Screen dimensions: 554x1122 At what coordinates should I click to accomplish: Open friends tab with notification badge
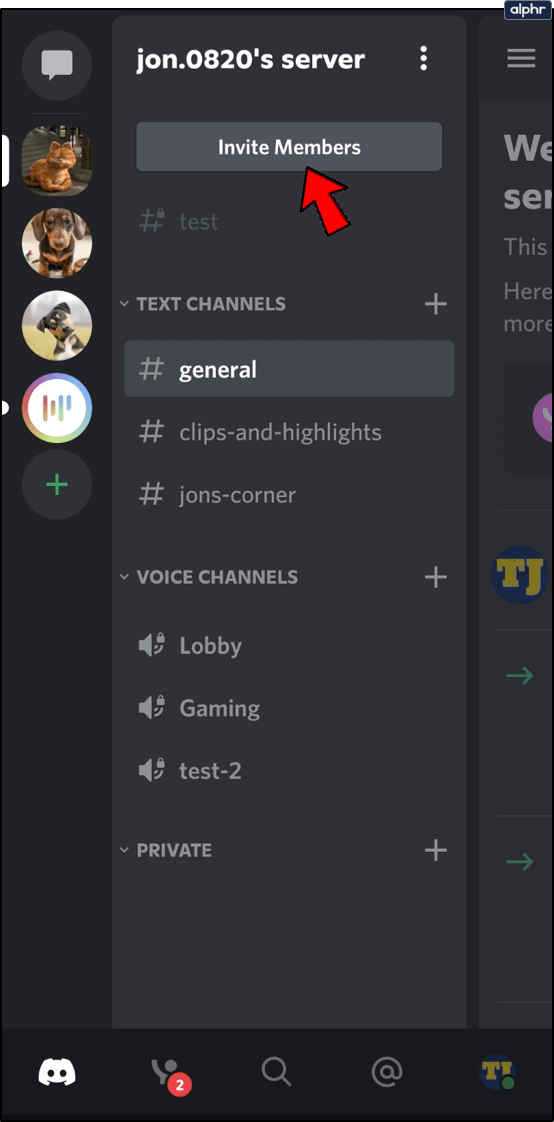coord(169,1073)
